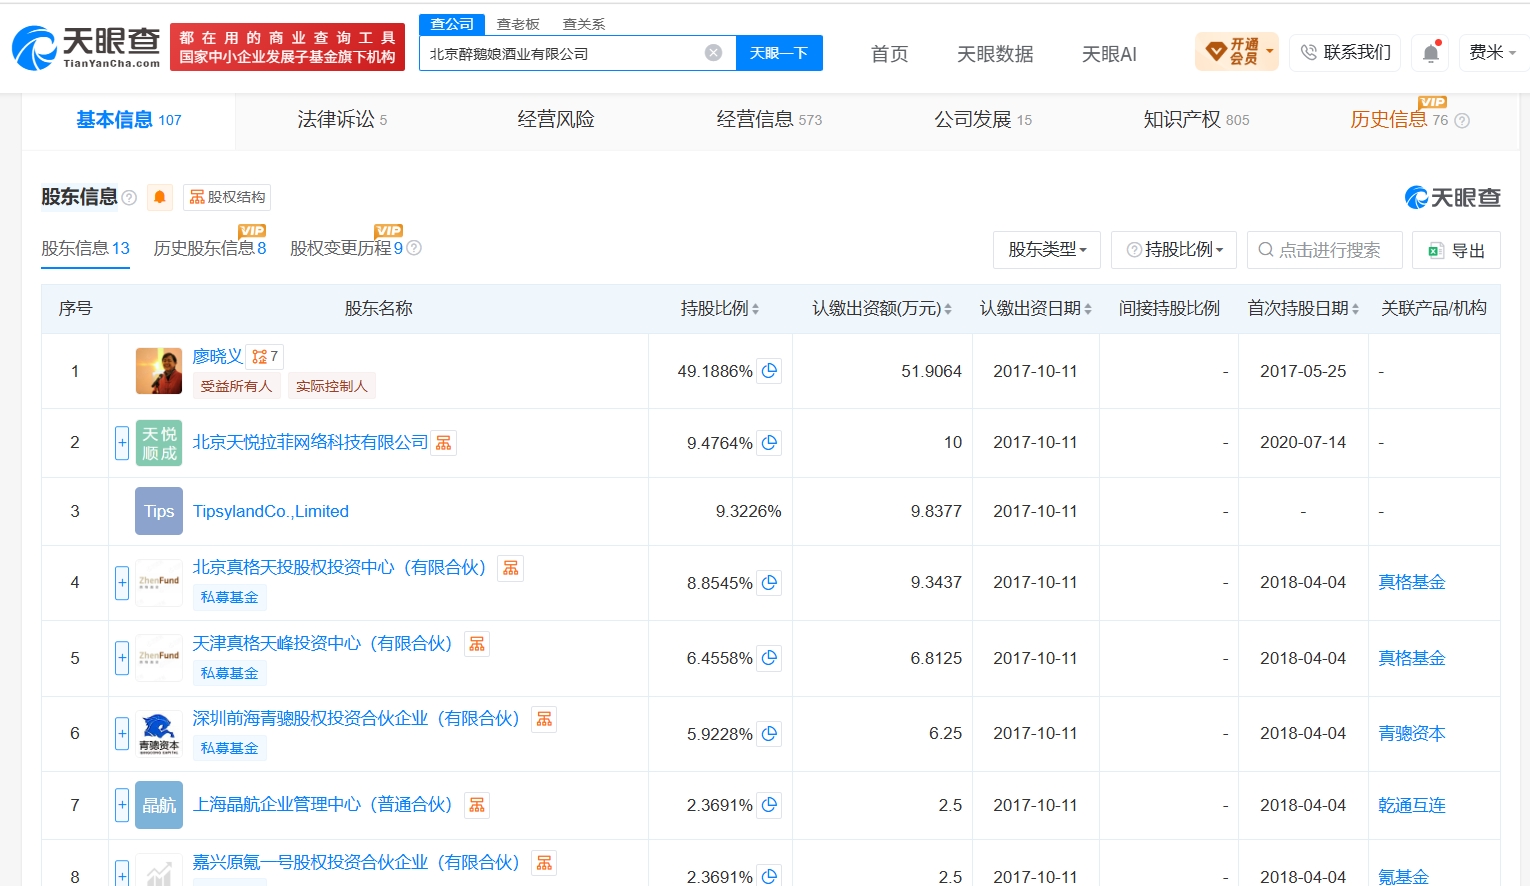The width and height of the screenshot is (1530, 886).
Task: Open help icon next to 历史信息 tab
Action: click(x=1462, y=121)
